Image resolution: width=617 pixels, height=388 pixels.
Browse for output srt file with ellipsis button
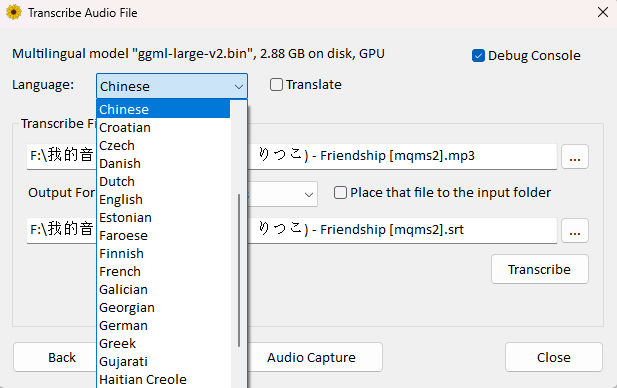coord(575,231)
